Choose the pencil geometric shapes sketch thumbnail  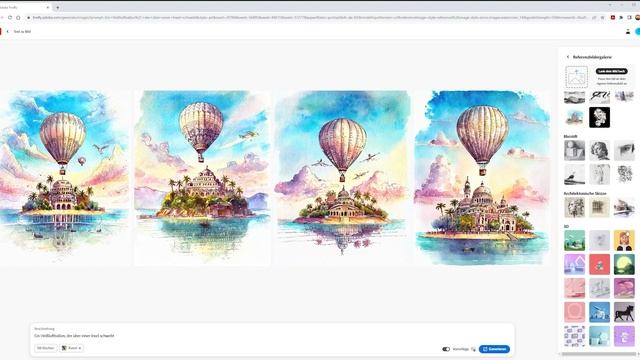[574, 150]
